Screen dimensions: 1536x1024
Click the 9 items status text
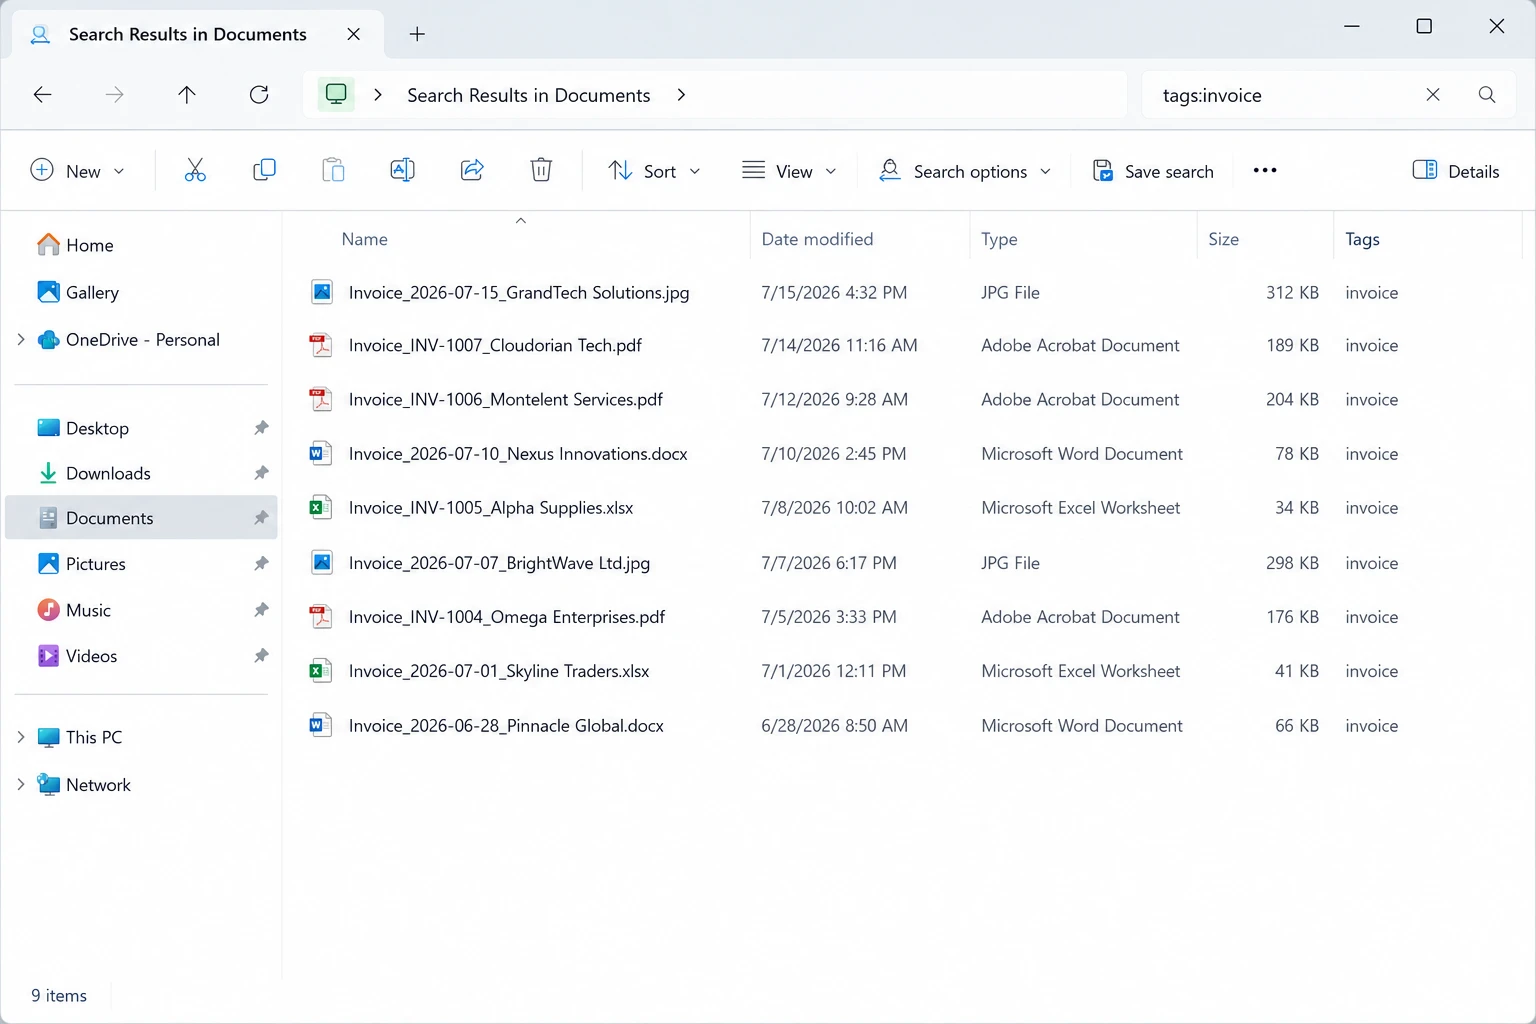click(x=59, y=995)
